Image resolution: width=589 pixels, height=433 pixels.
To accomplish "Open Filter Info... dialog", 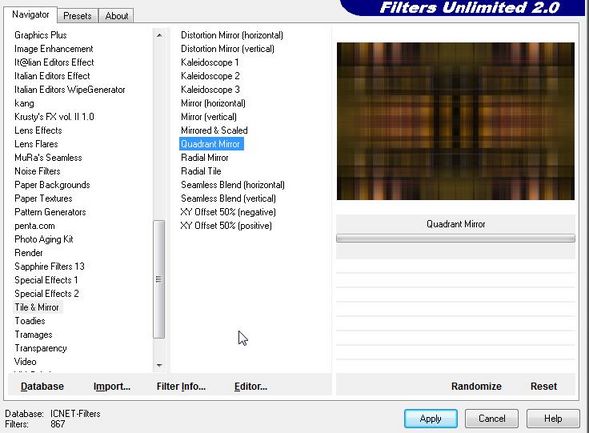I will pyautogui.click(x=181, y=386).
